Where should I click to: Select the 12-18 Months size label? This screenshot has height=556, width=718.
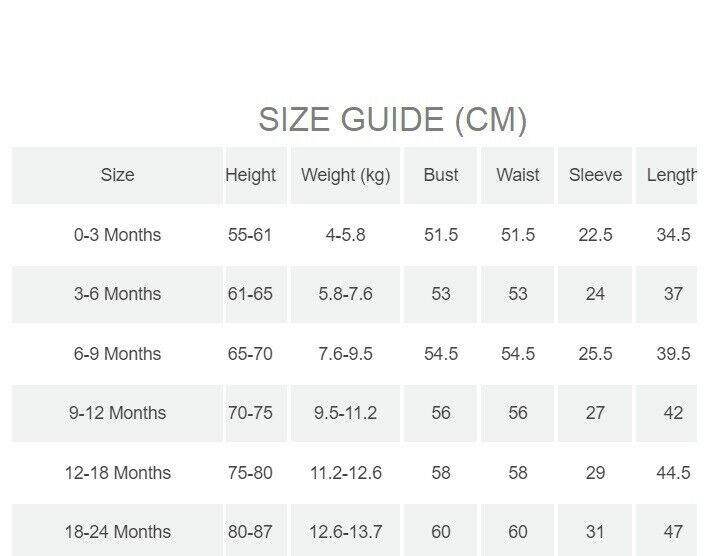tap(117, 473)
